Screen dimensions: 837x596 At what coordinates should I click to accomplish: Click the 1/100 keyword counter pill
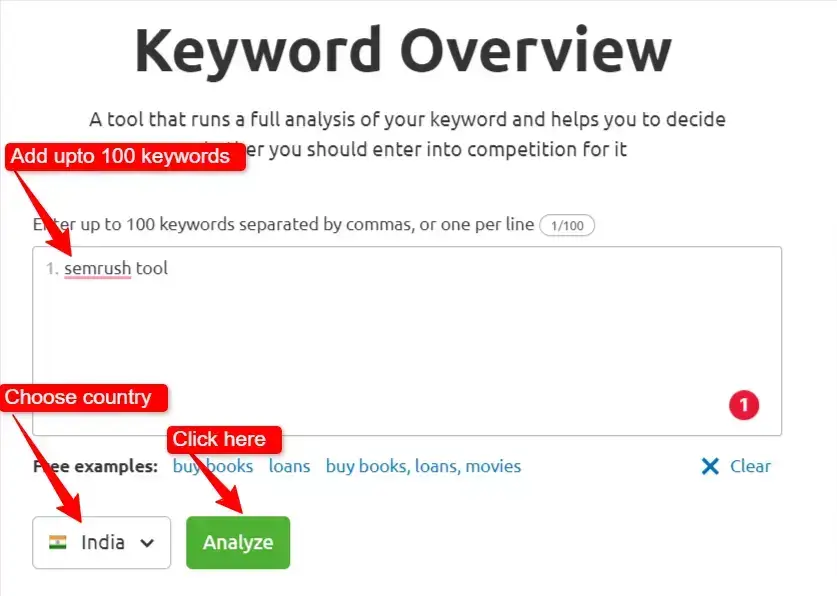567,224
